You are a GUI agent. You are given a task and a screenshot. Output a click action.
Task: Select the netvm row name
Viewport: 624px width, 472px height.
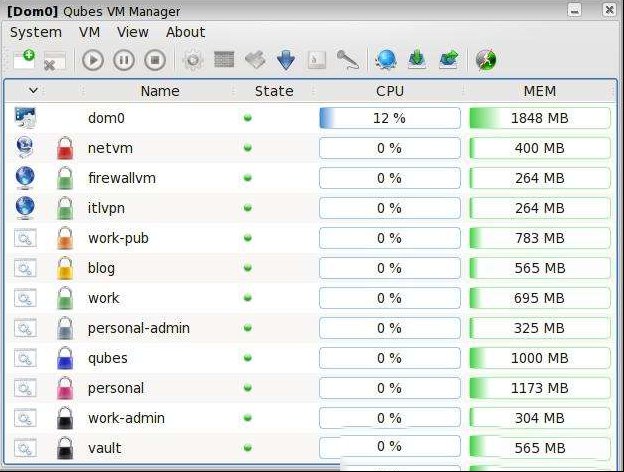[x=110, y=148]
